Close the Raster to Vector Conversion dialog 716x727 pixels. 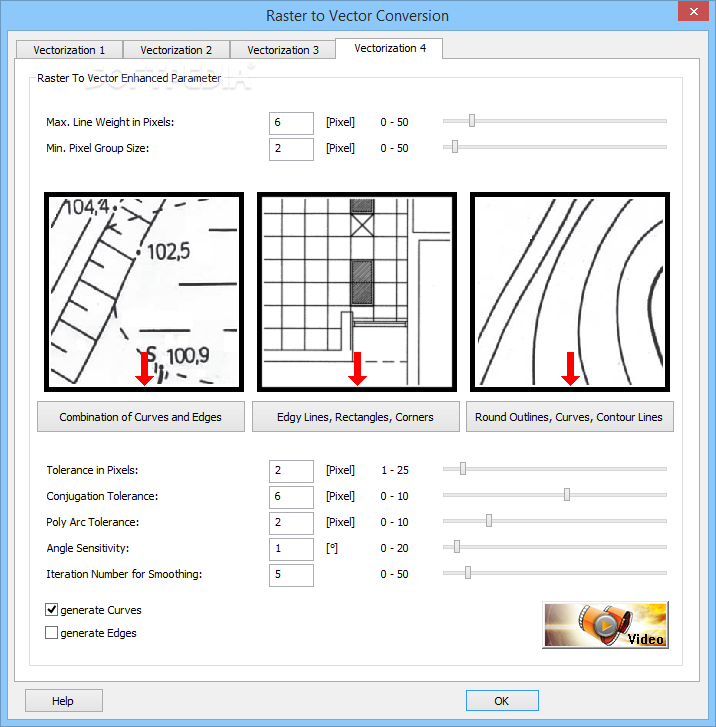tap(693, 11)
